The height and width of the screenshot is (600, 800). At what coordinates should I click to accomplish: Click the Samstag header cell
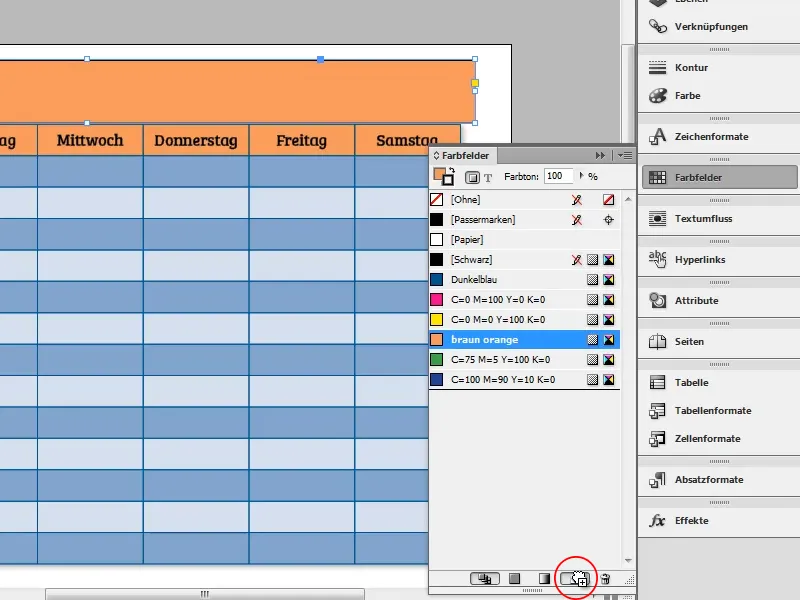click(x=407, y=140)
